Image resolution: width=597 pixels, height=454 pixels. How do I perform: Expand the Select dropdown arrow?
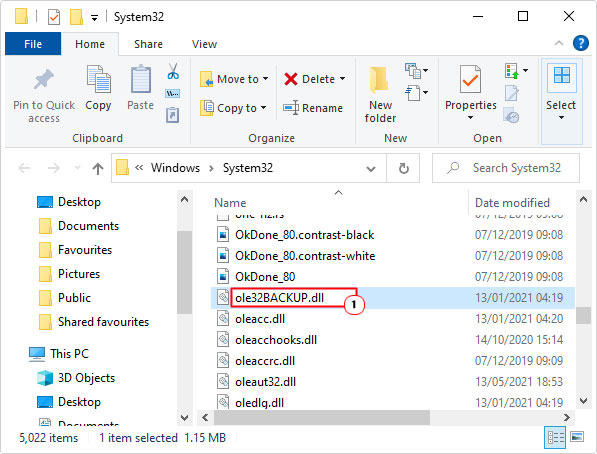(561, 118)
